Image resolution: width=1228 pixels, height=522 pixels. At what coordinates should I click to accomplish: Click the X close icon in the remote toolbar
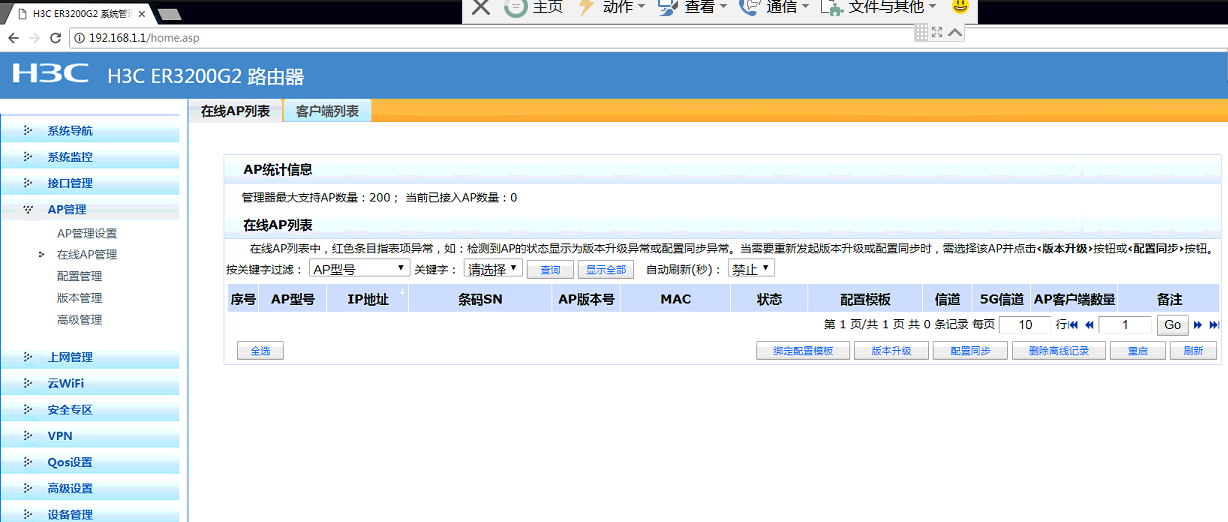point(481,7)
